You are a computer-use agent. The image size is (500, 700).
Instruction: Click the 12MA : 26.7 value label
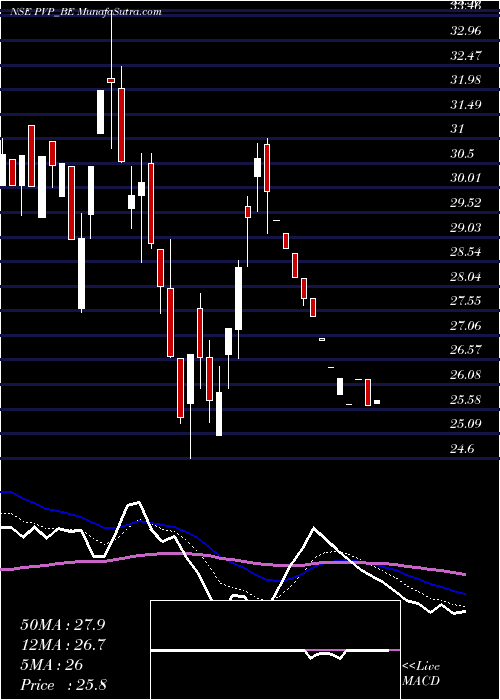[63, 645]
